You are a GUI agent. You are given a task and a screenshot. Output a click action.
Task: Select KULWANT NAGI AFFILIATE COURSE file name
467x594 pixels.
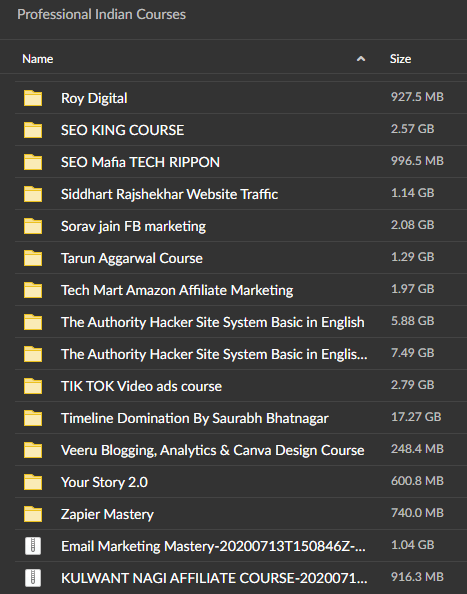point(214,578)
